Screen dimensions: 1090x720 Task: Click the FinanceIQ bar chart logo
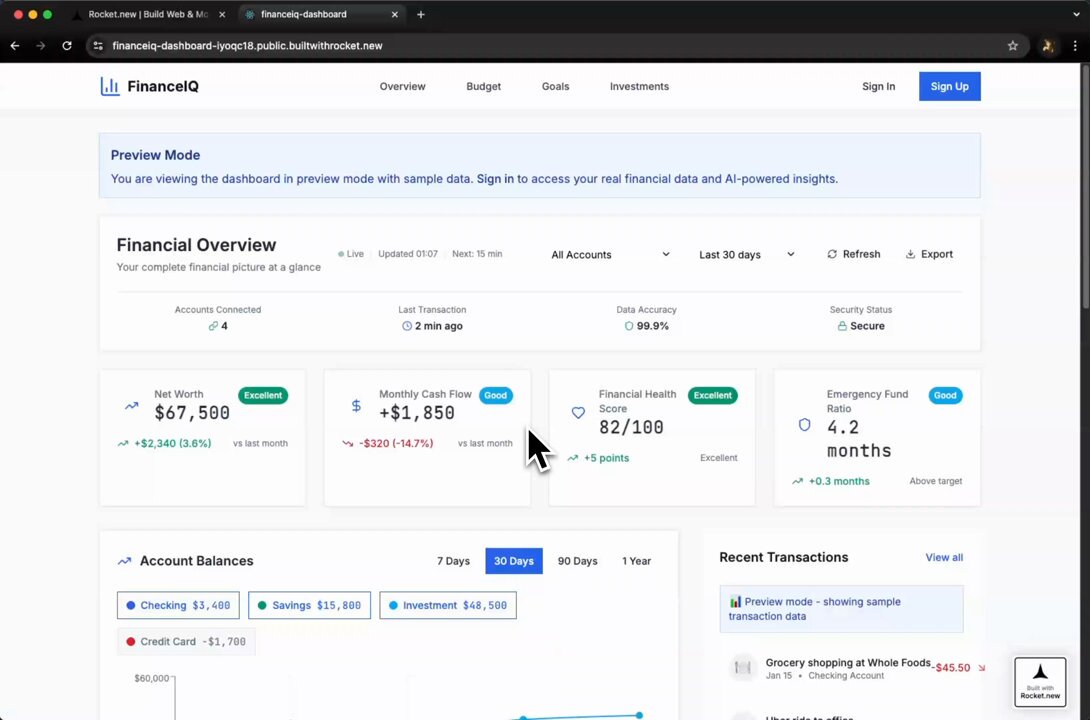pyautogui.click(x=110, y=86)
